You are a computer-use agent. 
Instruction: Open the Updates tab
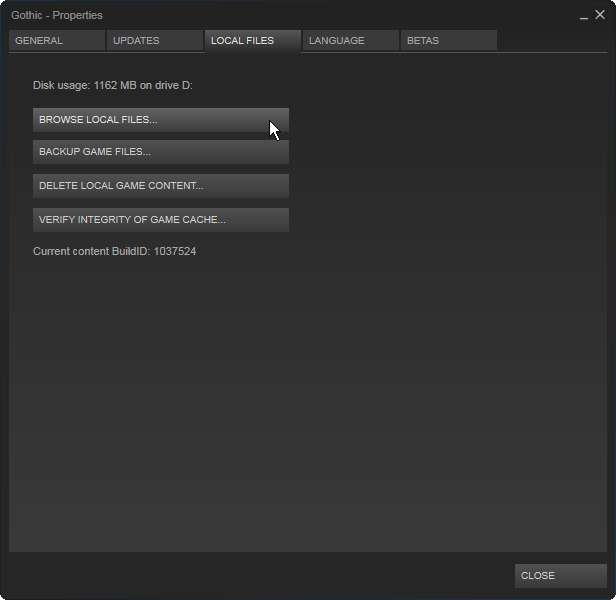coord(155,40)
